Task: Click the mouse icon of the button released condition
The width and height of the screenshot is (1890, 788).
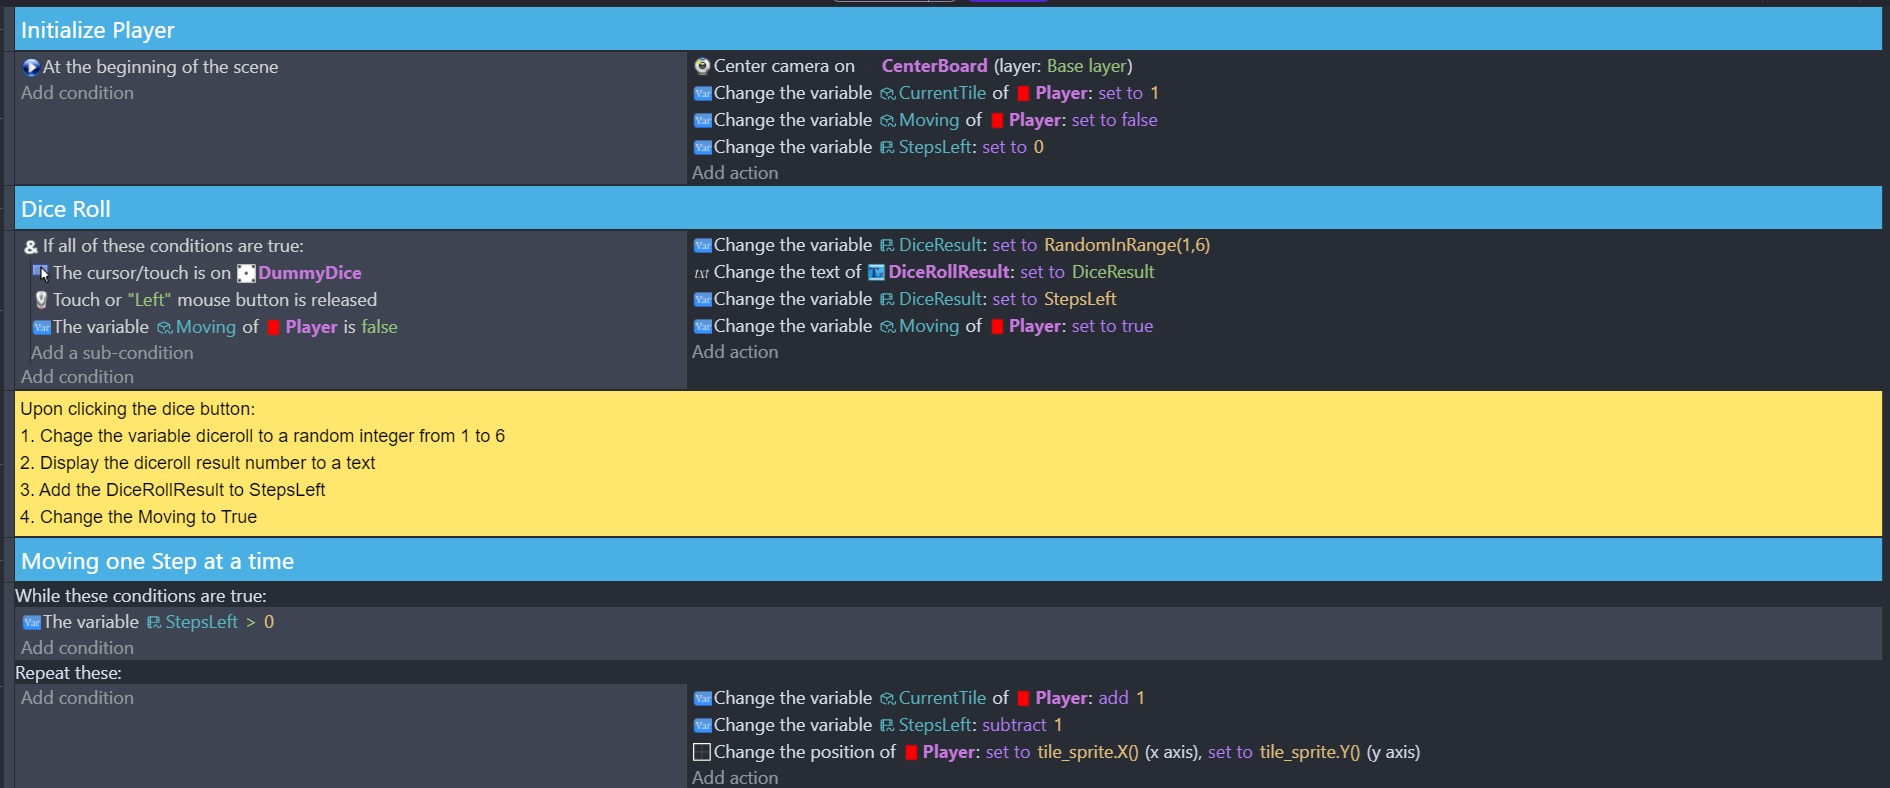Action: 41,300
